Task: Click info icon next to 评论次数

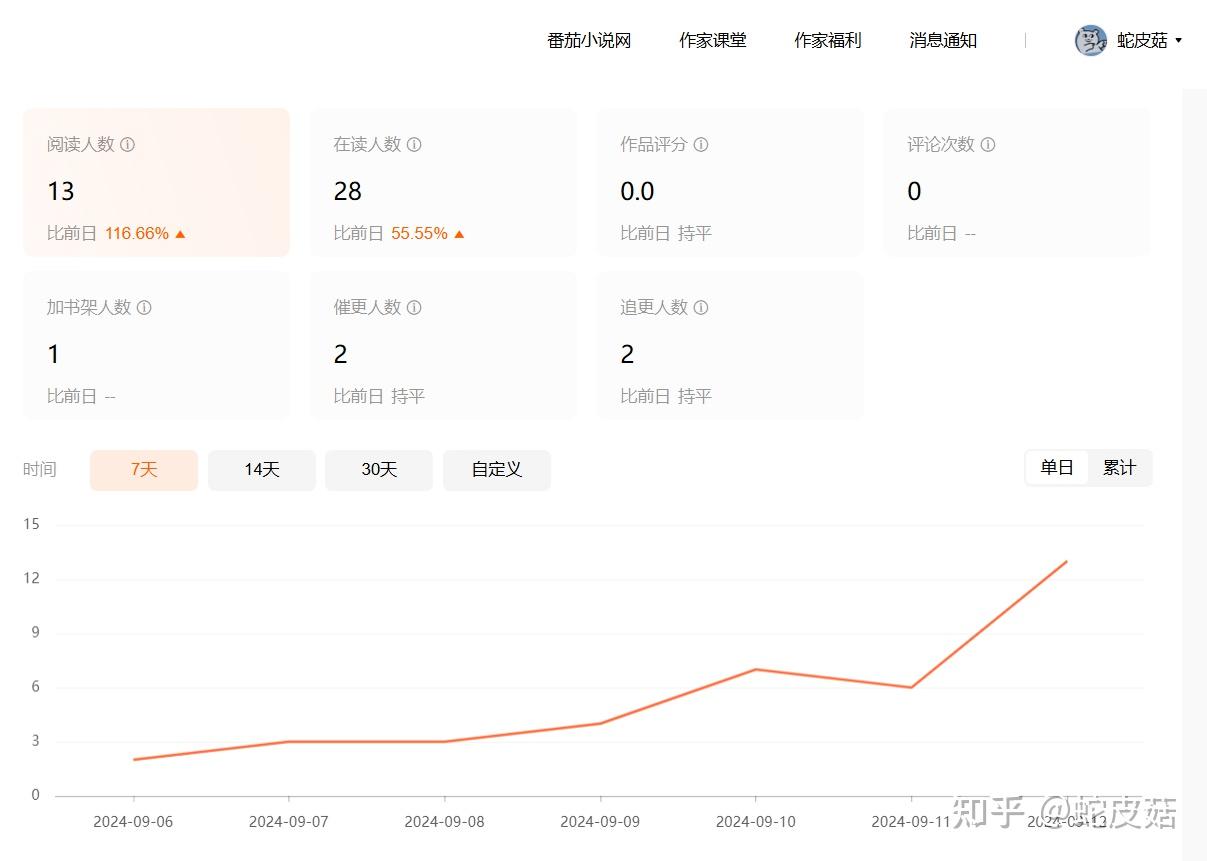Action: (988, 144)
